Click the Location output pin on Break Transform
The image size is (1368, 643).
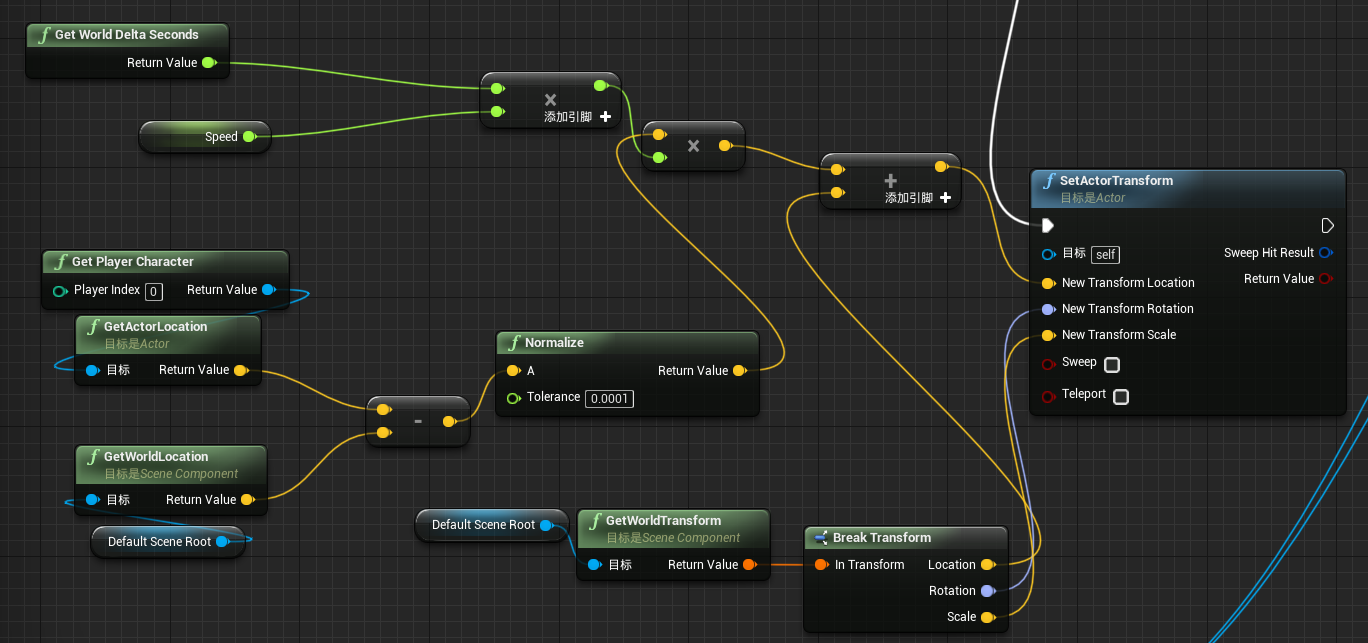click(x=989, y=564)
